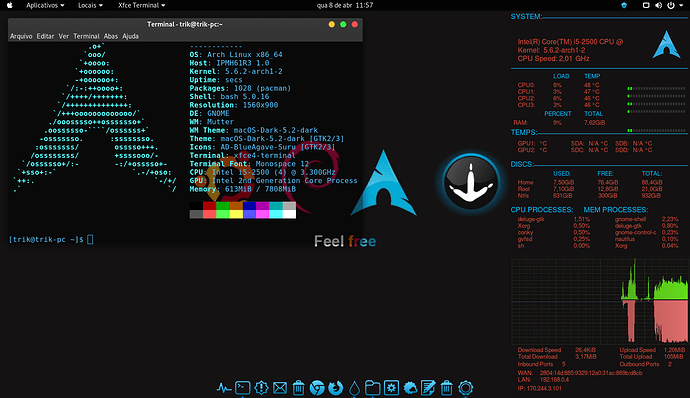This screenshot has width=690, height=398.
Task: Maximize Terminal with the green button
Action: pyautogui.click(x=343, y=24)
